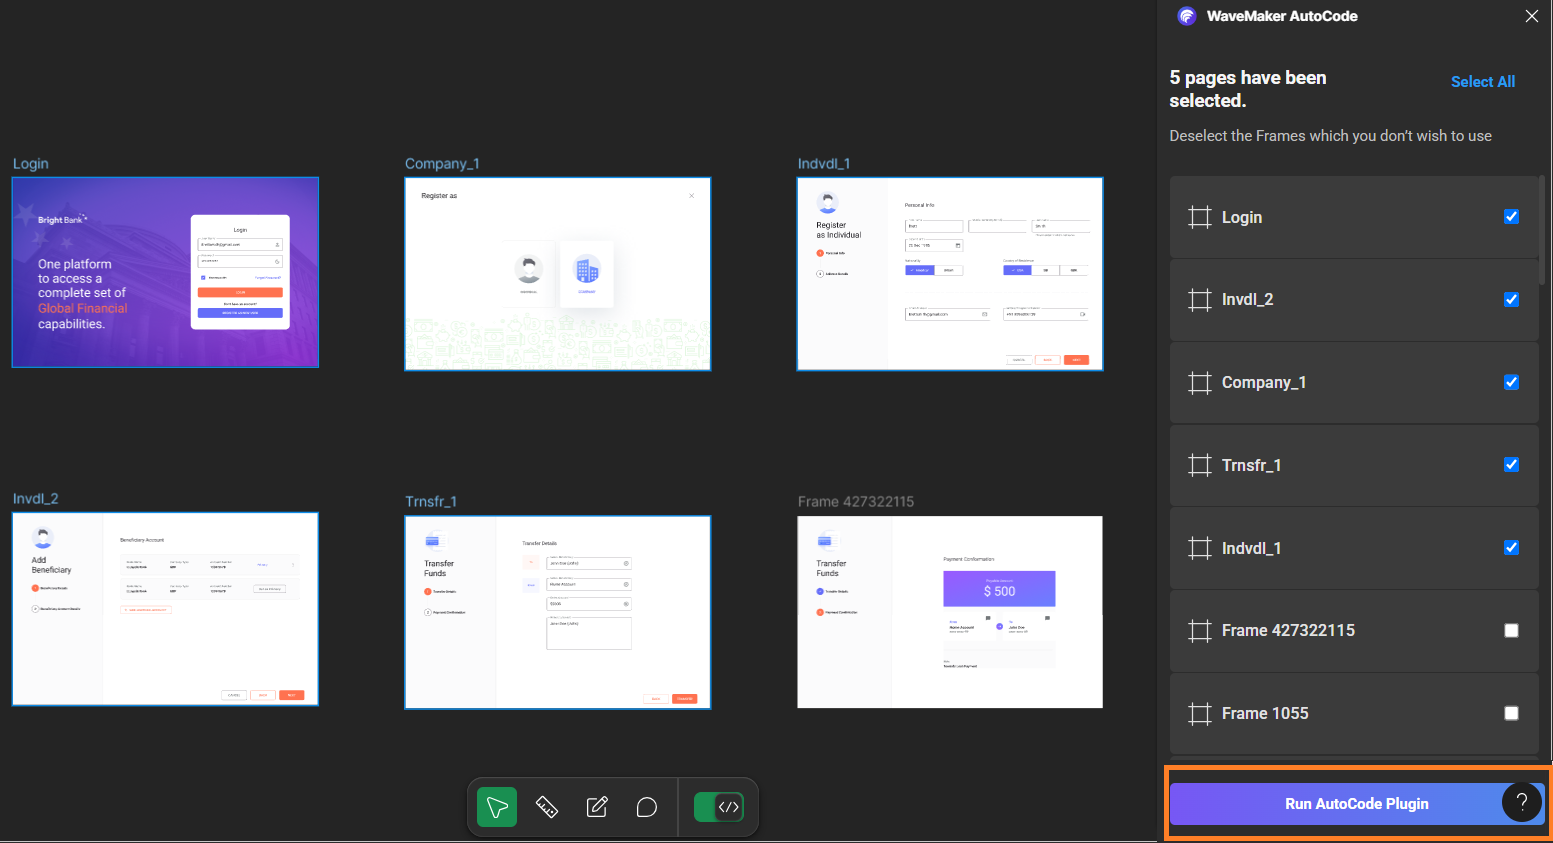The height and width of the screenshot is (843, 1553).
Task: Uncheck the Trnsfr_1 page
Action: click(1511, 464)
